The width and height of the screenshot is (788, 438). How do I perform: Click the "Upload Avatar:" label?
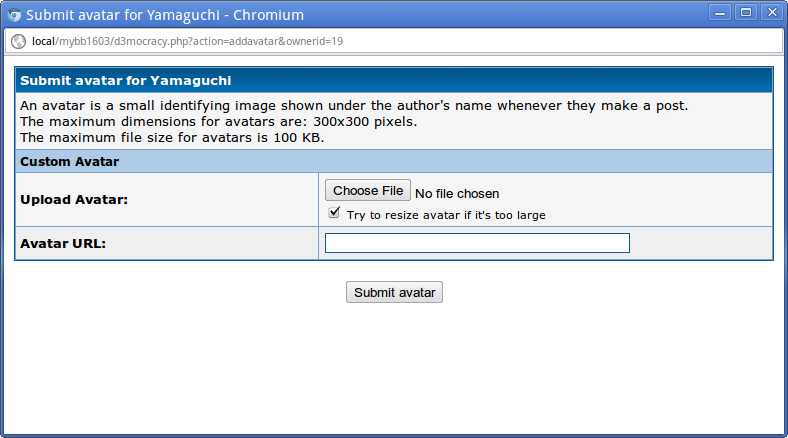coord(75,200)
